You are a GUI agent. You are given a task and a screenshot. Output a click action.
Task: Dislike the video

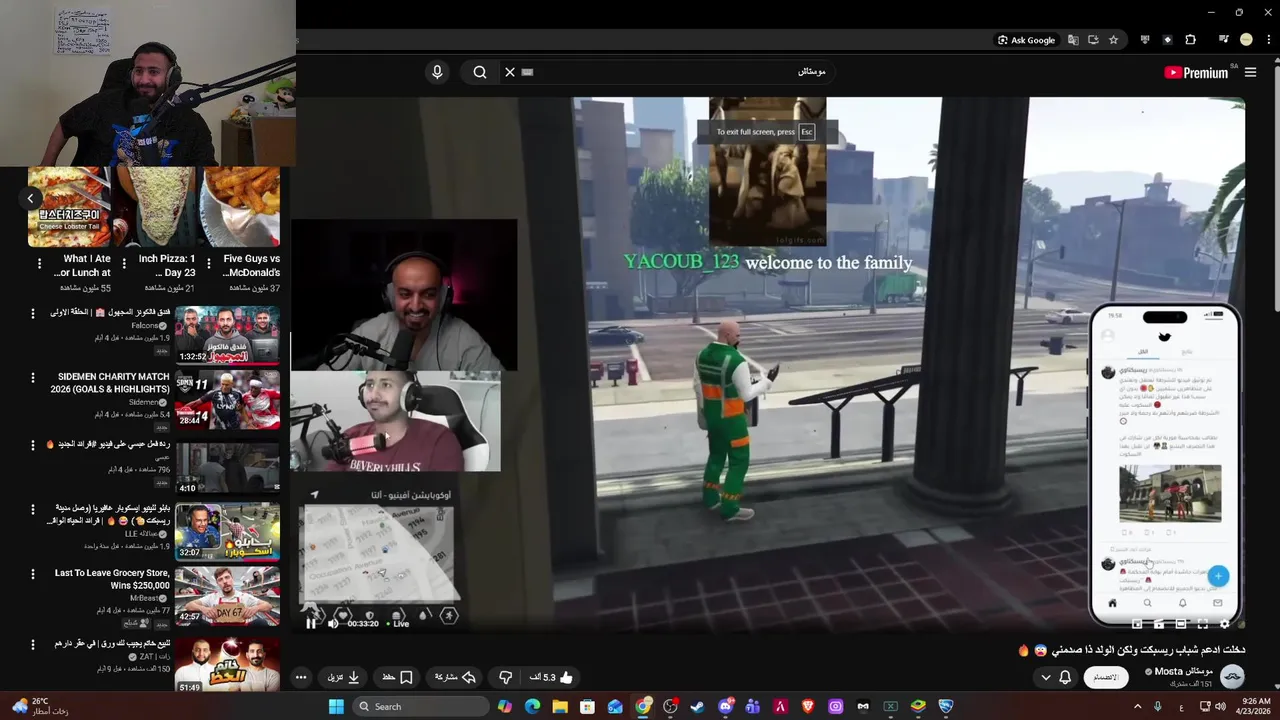pos(506,677)
